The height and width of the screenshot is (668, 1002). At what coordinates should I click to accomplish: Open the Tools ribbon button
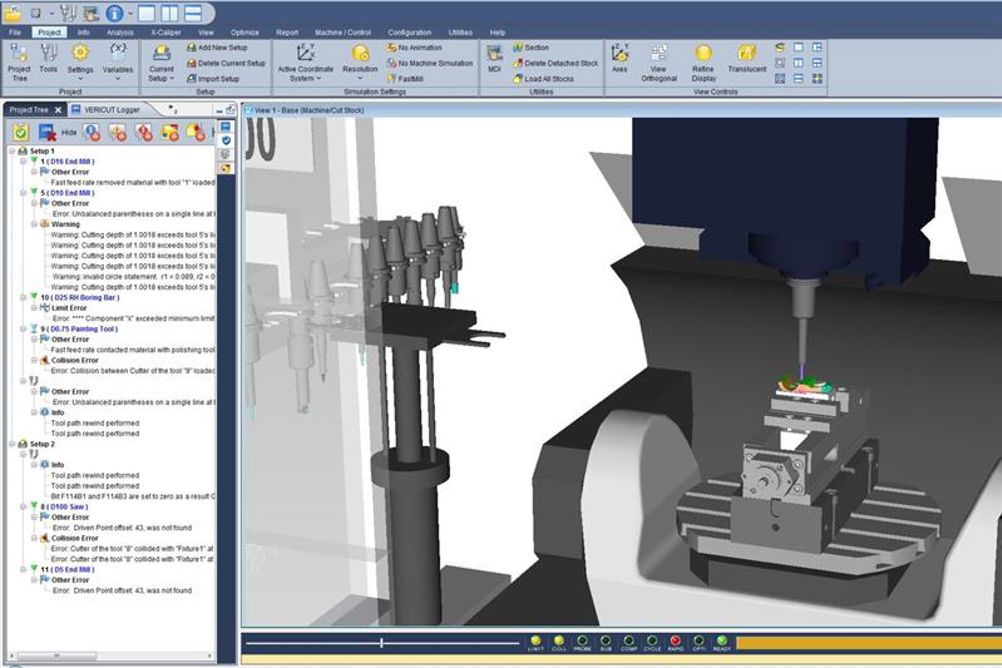click(48, 59)
